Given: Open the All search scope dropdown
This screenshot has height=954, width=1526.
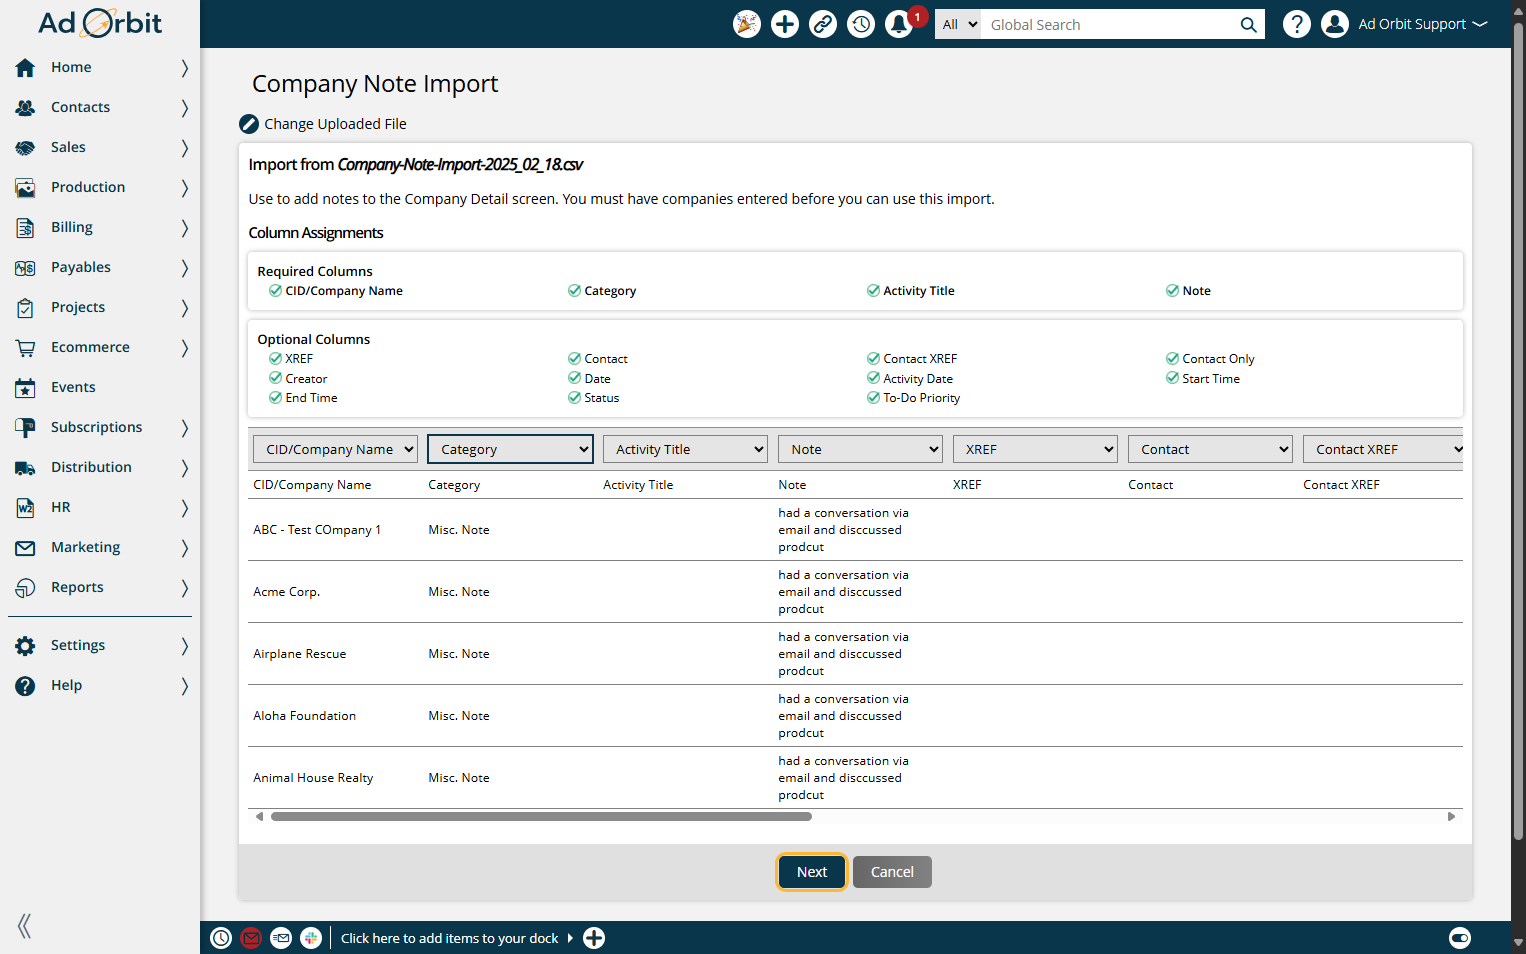Looking at the screenshot, I should (x=958, y=25).
